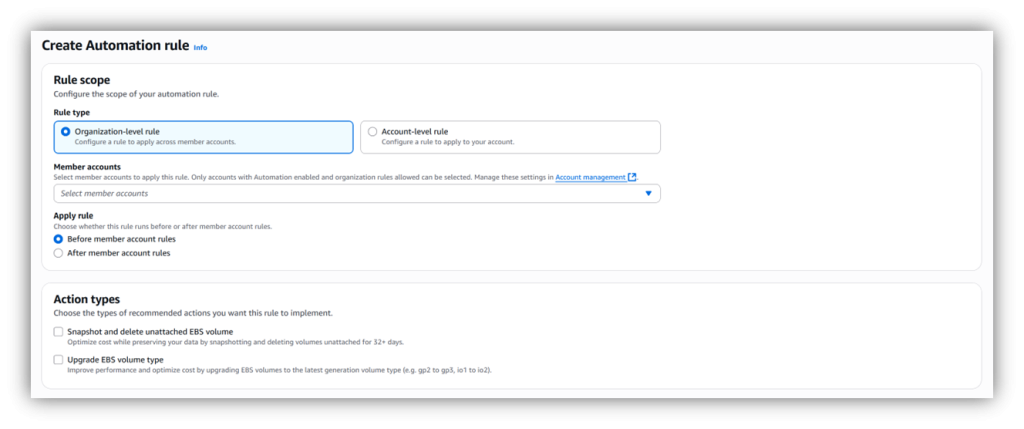Select After member account rules option
1024x429 pixels.
point(58,253)
